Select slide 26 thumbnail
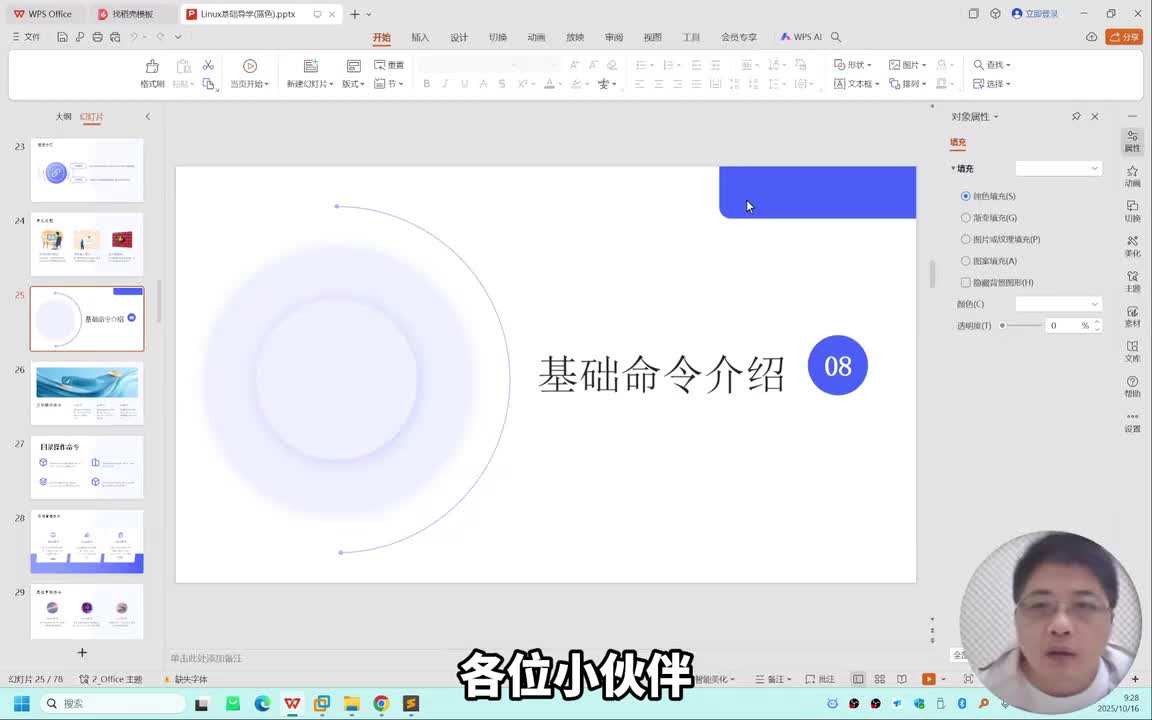This screenshot has width=1152, height=720. point(87,393)
